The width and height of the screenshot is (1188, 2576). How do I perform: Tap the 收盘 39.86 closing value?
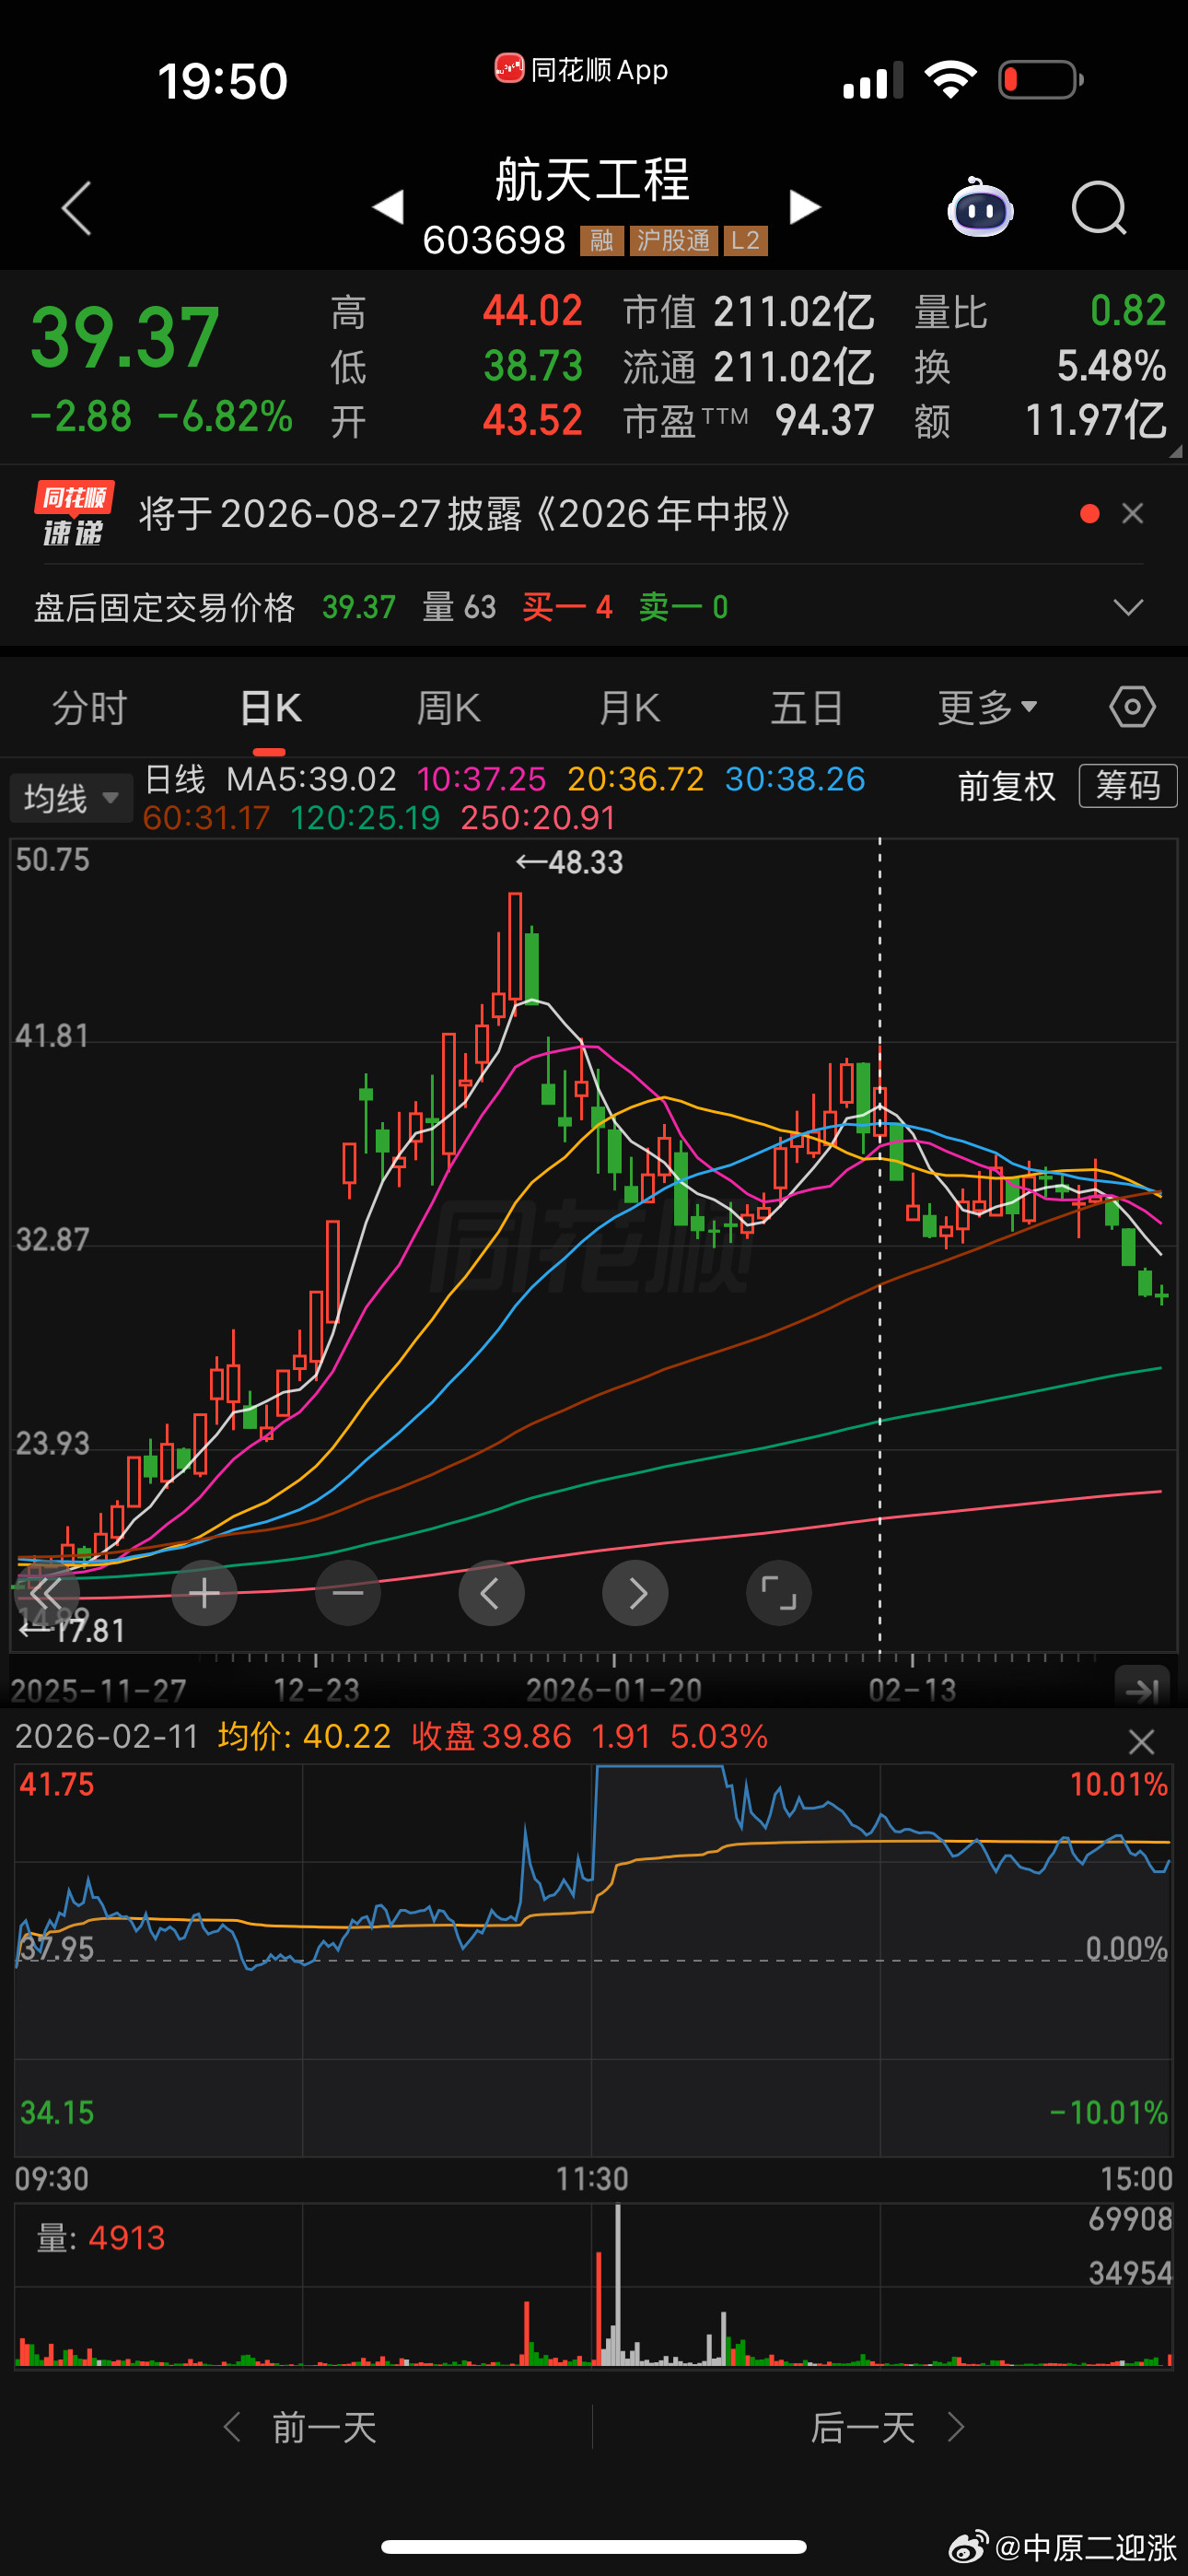(491, 1736)
